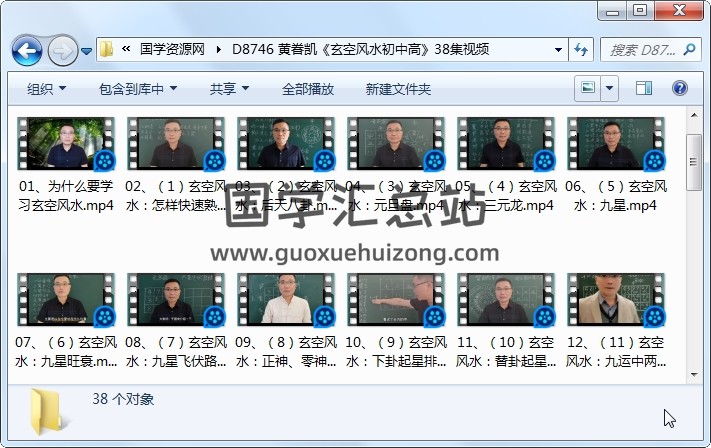Open Help with the question mark icon
The width and height of the screenshot is (711, 448).
680,88
